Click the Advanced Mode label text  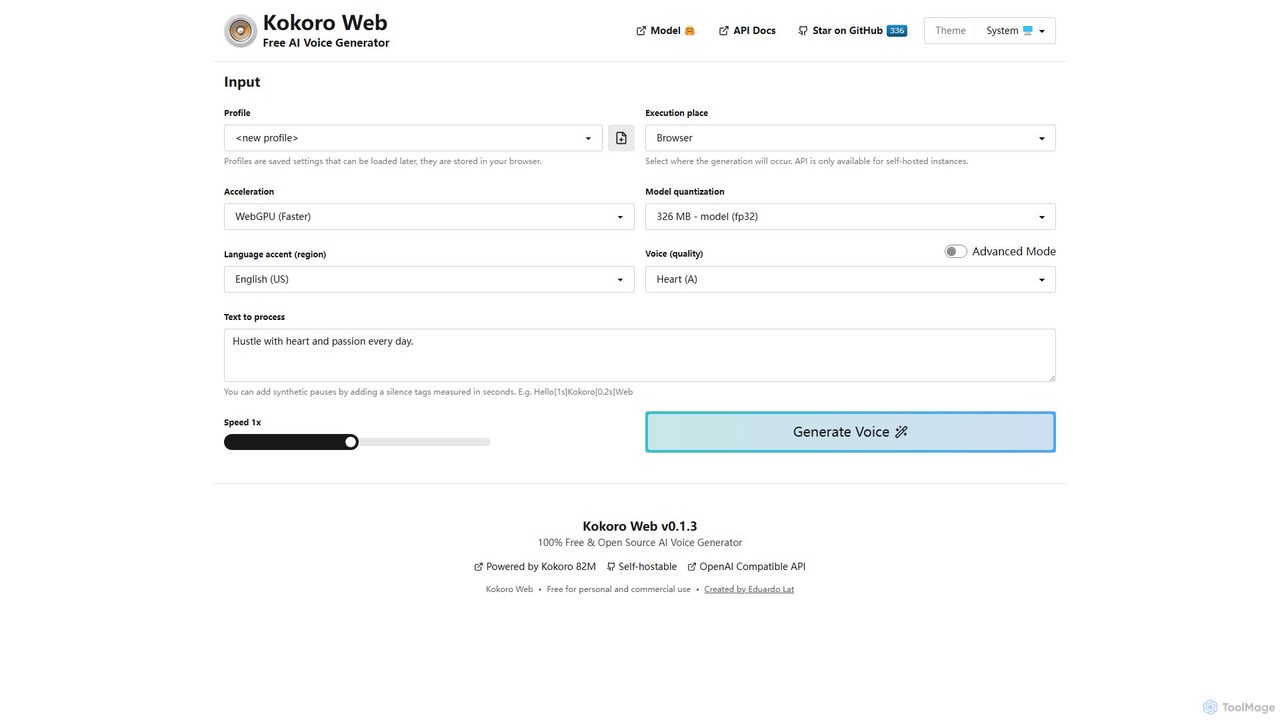point(1014,252)
